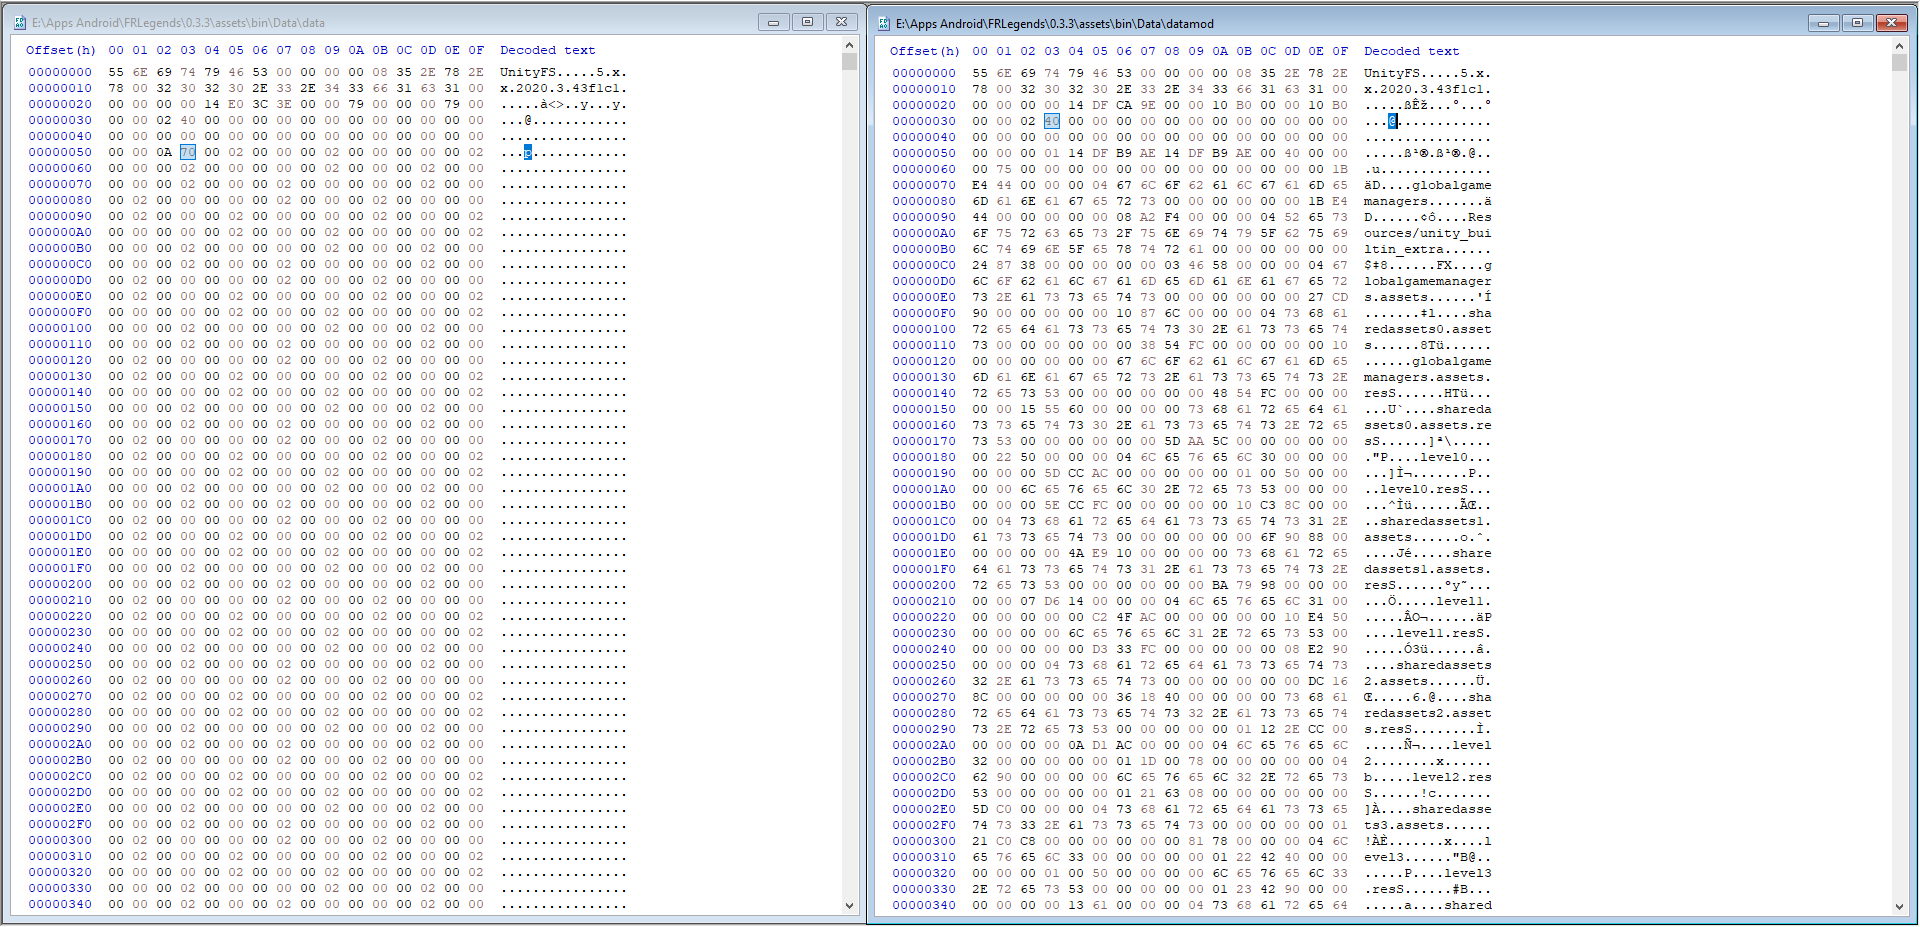Minimize the data window
This screenshot has width=1920, height=927.
coord(773,21)
